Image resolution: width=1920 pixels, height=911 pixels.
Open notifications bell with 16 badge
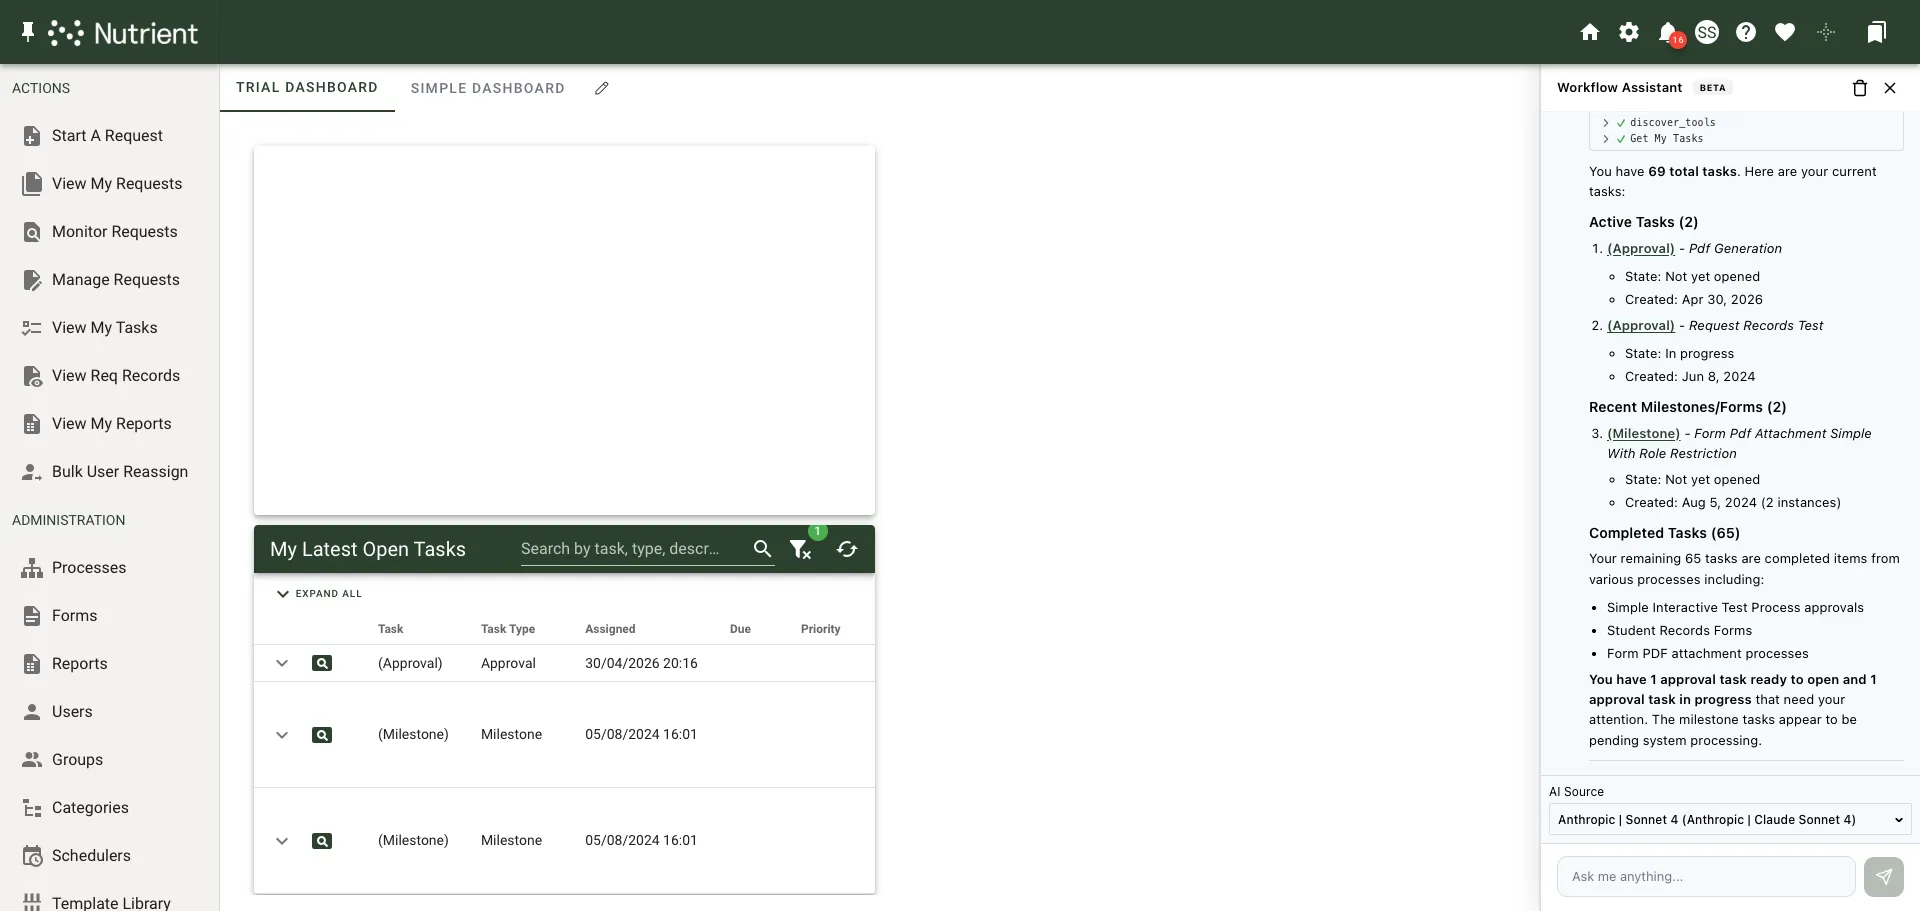[1668, 33]
